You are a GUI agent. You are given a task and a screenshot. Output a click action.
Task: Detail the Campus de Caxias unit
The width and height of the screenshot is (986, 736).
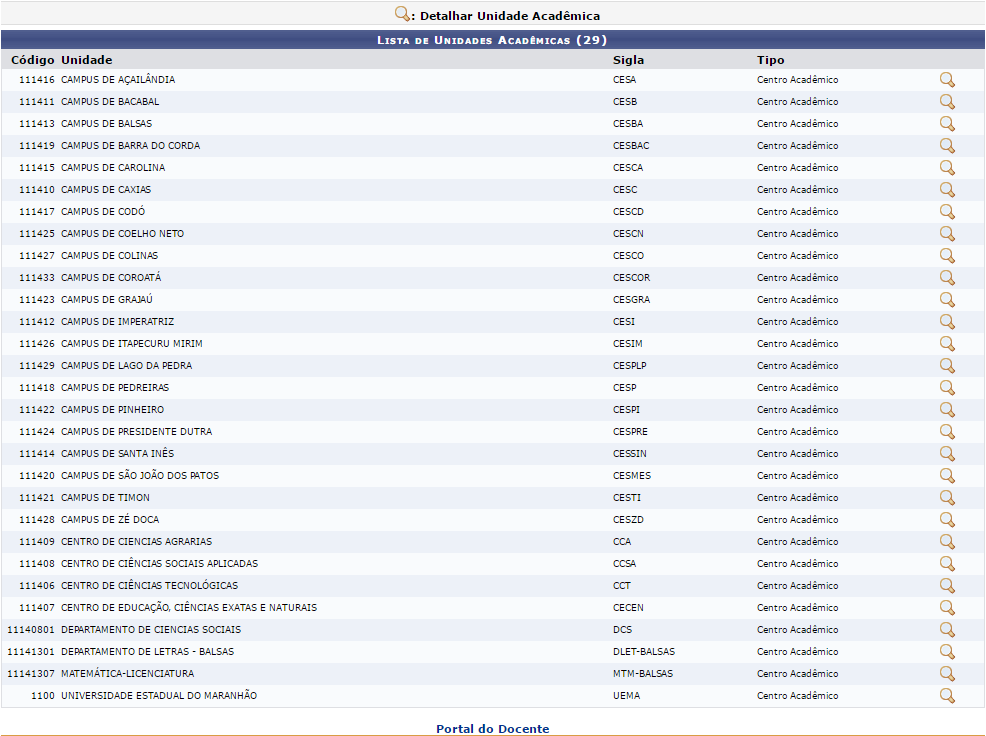(946, 190)
